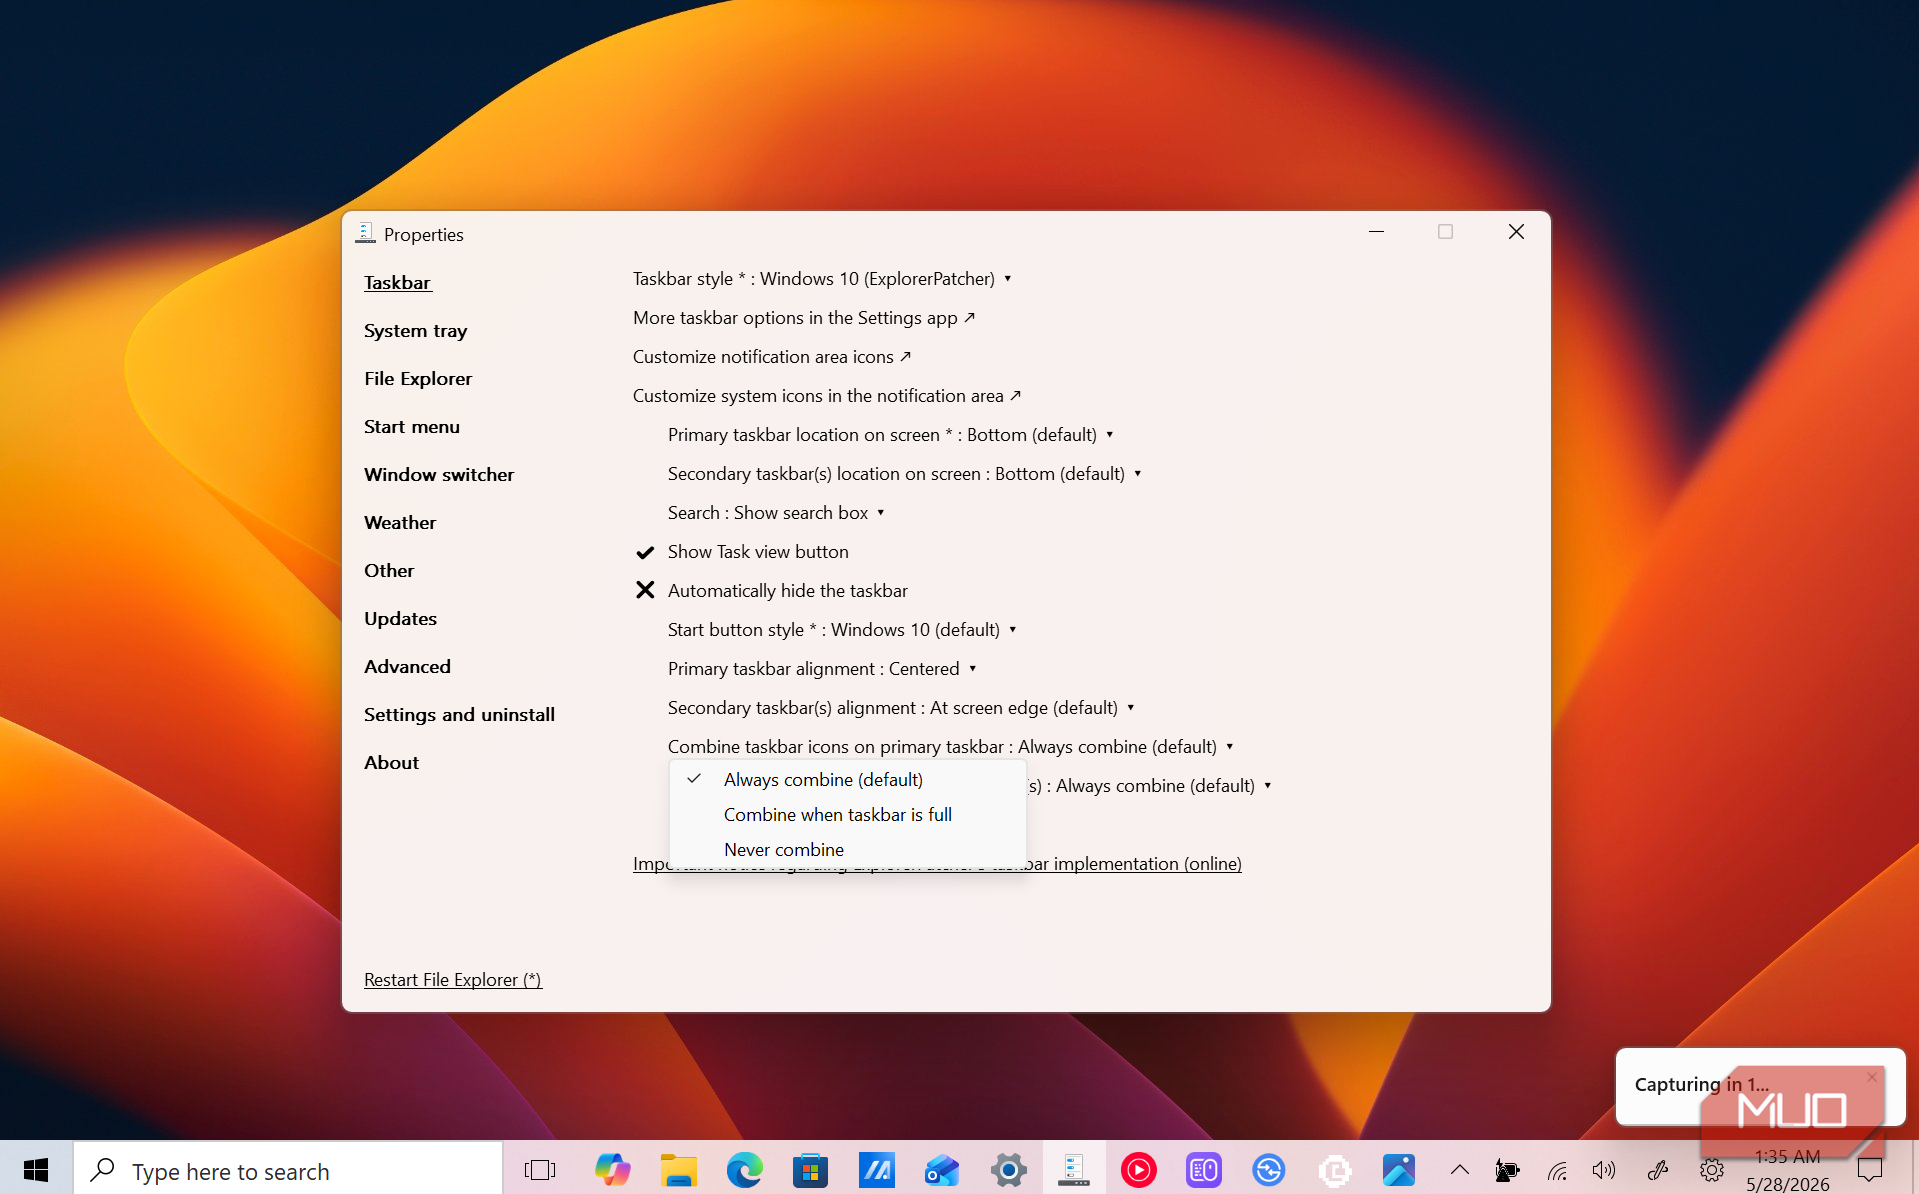Viewport: 1919px width, 1194px height.
Task: Open the Outlook taskbar icon
Action: coord(942,1169)
